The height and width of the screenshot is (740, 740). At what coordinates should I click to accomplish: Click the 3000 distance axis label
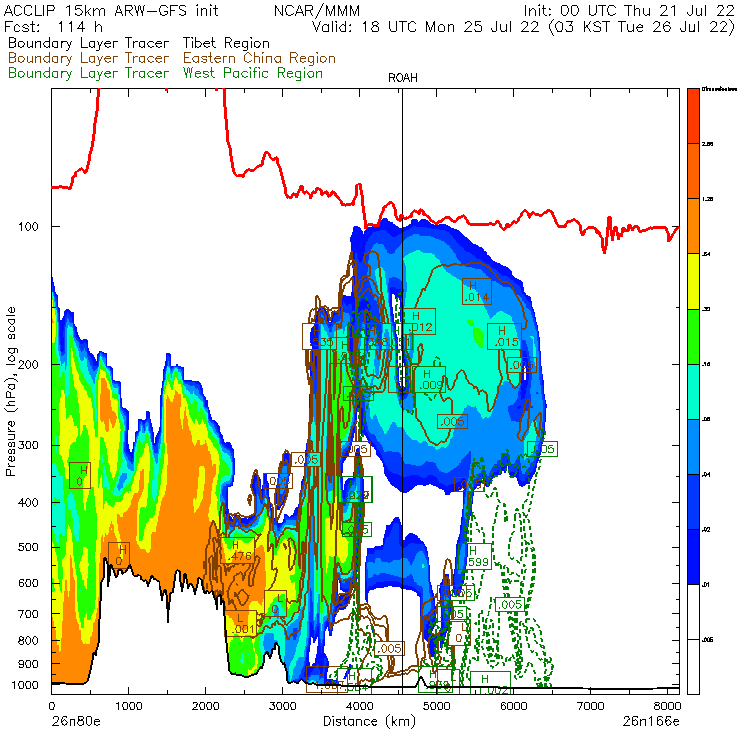click(x=282, y=706)
